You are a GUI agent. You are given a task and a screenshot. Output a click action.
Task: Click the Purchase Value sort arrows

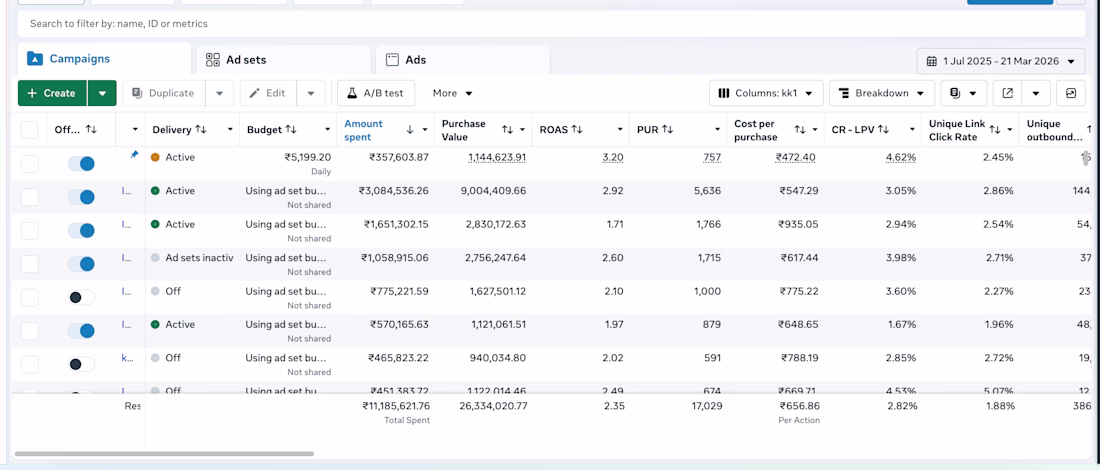pyautogui.click(x=507, y=130)
